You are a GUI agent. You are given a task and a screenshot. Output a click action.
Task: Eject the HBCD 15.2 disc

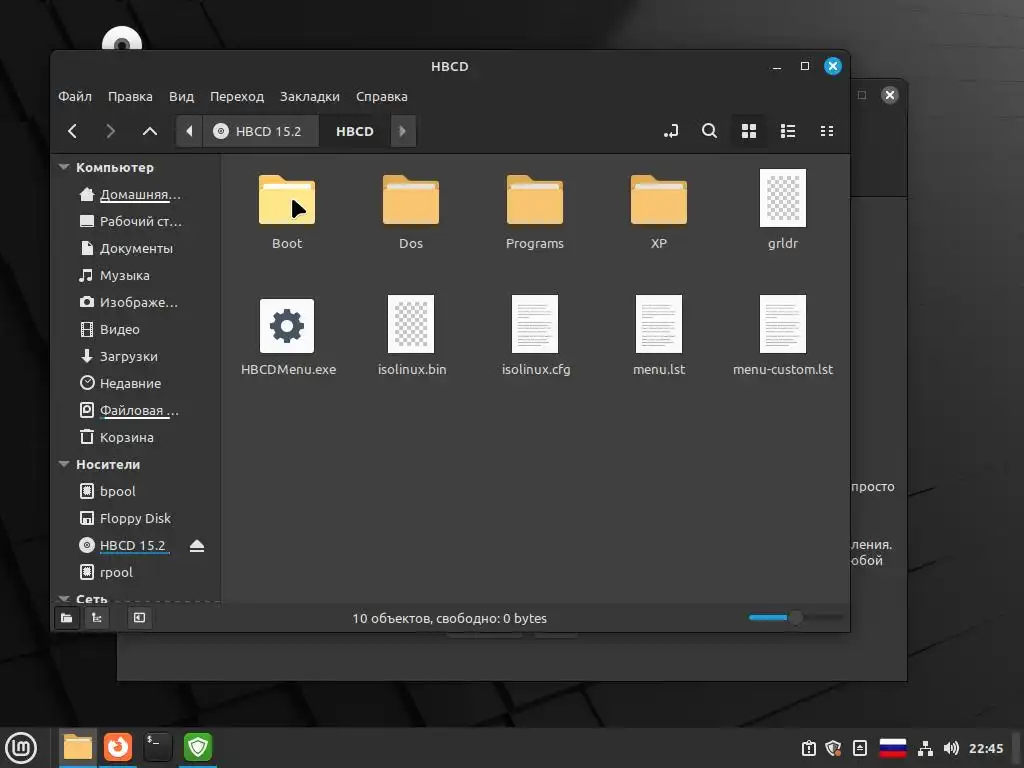point(197,546)
